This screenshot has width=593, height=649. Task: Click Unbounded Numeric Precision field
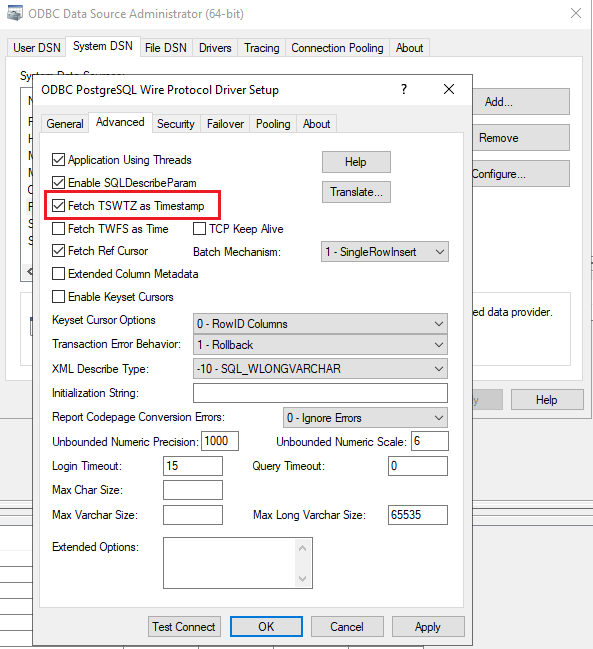coord(220,441)
